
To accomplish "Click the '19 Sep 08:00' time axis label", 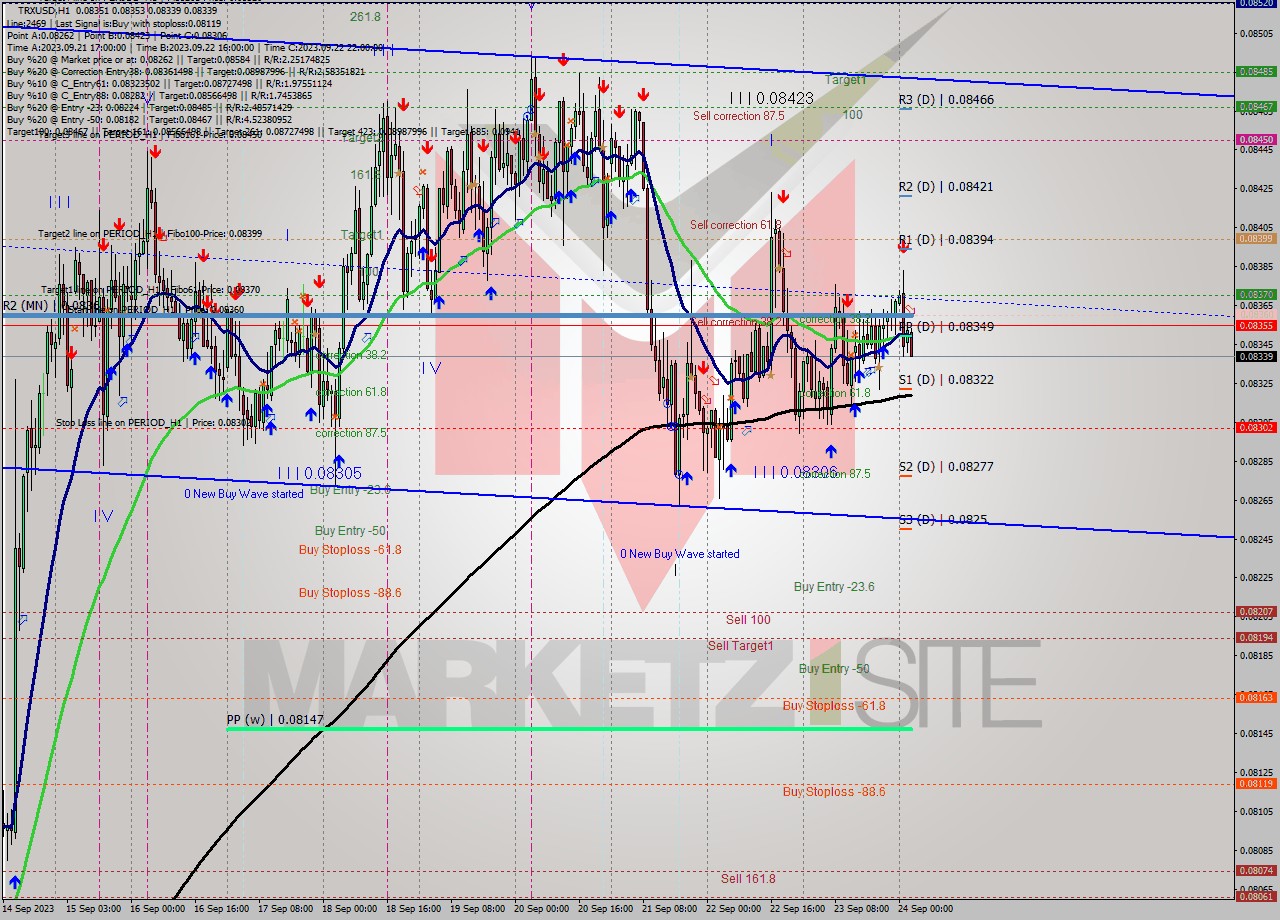I will [478, 909].
